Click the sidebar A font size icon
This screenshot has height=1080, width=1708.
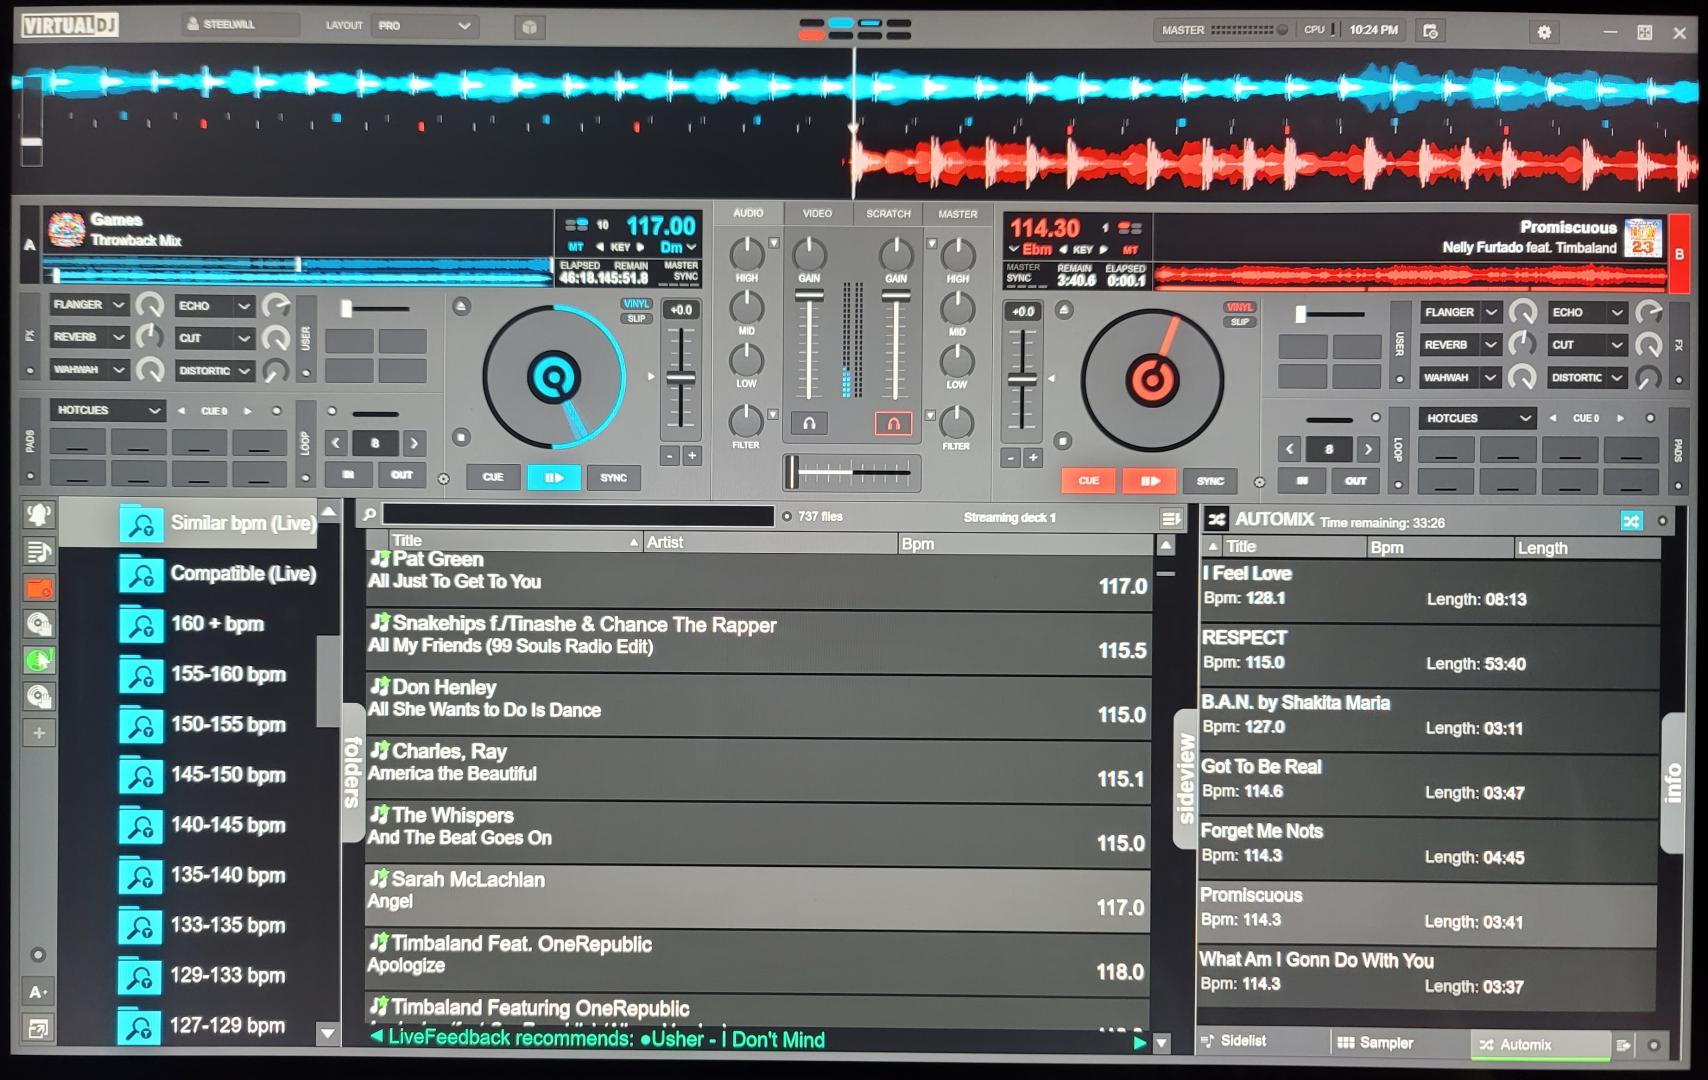(x=38, y=992)
